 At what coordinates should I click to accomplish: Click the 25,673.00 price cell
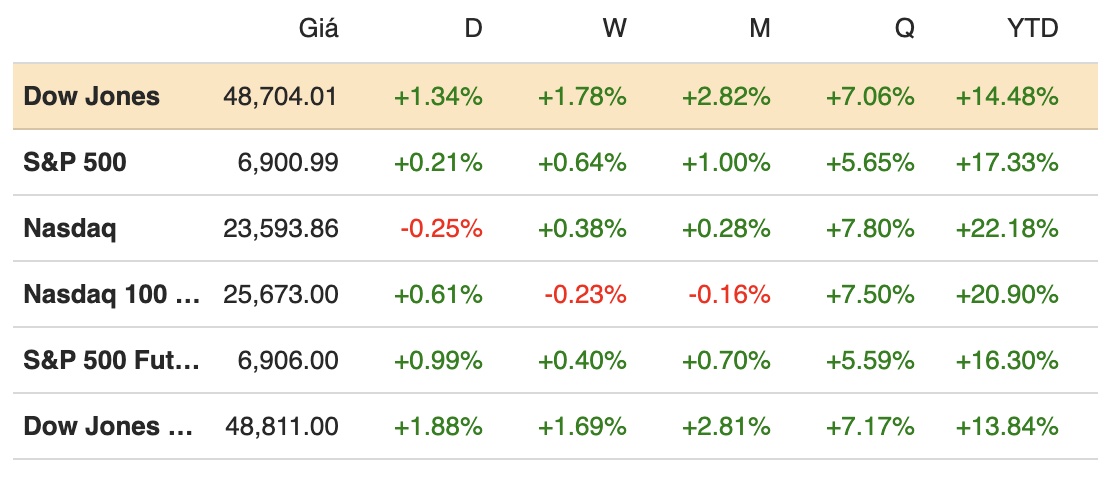pyautogui.click(x=281, y=294)
